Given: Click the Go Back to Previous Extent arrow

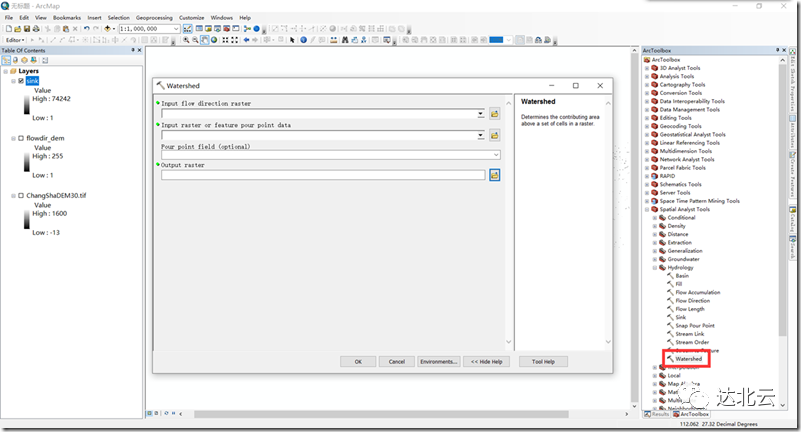Looking at the screenshot, I should 246,40.
